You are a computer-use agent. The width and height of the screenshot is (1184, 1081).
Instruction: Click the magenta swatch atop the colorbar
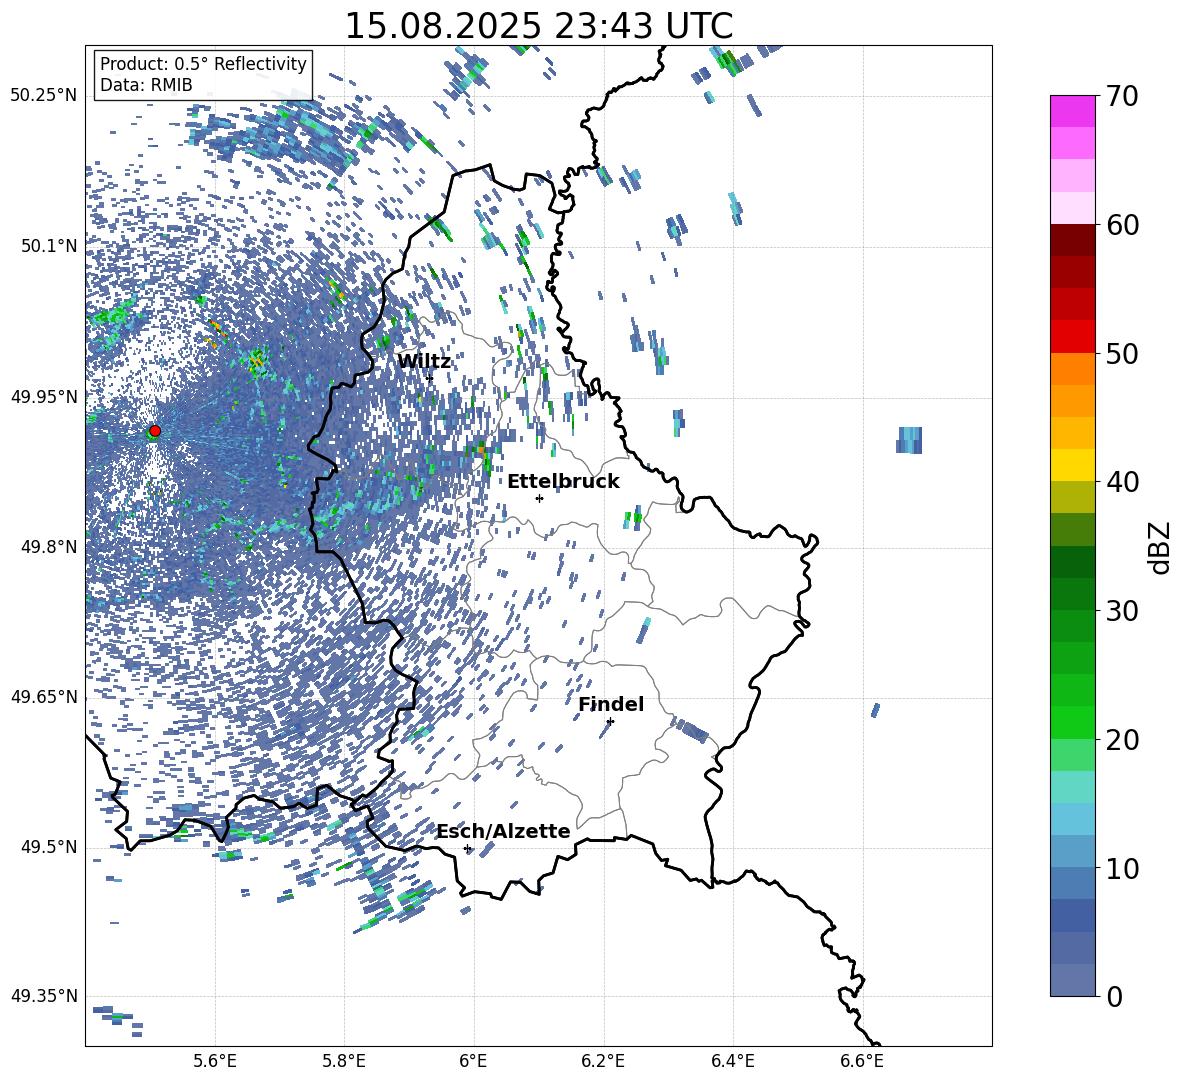(1072, 111)
